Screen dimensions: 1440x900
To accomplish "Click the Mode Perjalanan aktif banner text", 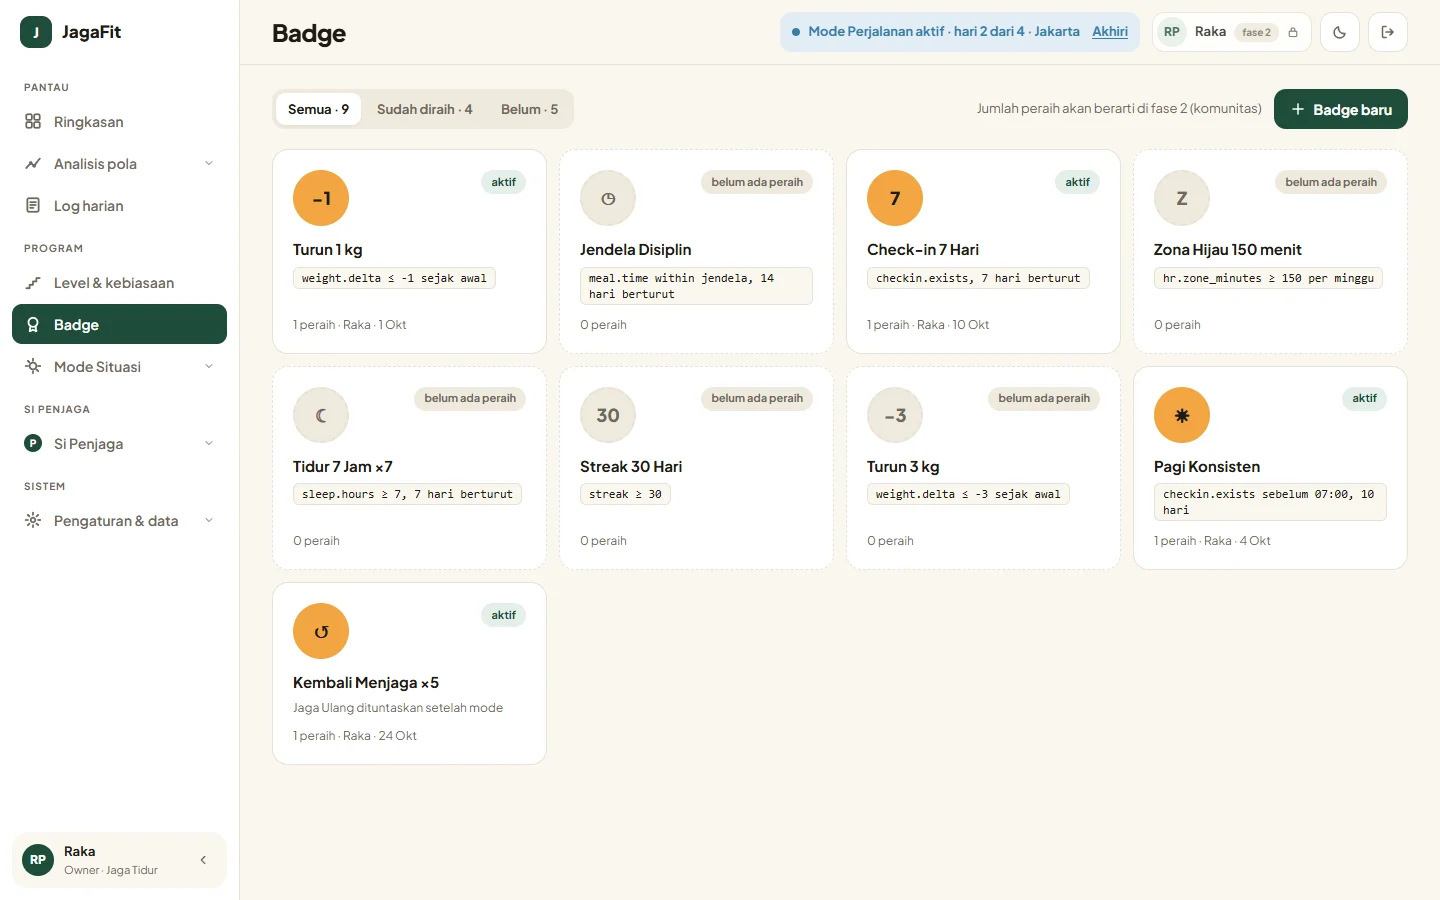I will pos(944,32).
